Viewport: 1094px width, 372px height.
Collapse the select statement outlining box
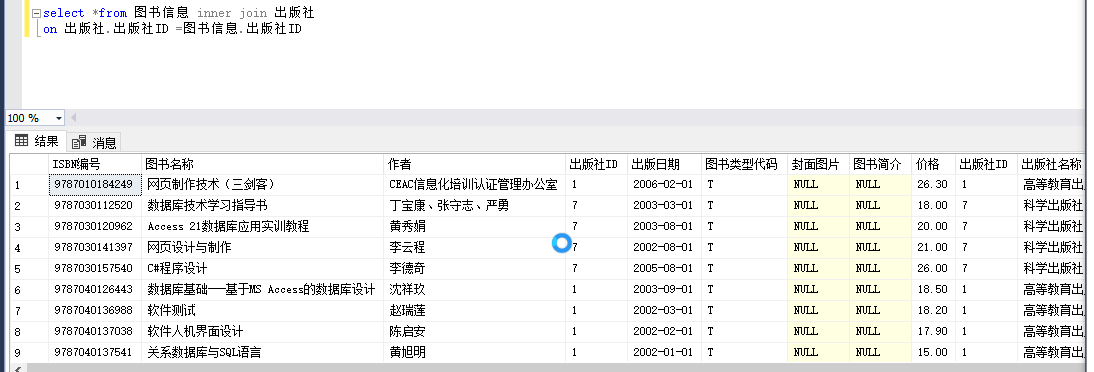[36, 13]
